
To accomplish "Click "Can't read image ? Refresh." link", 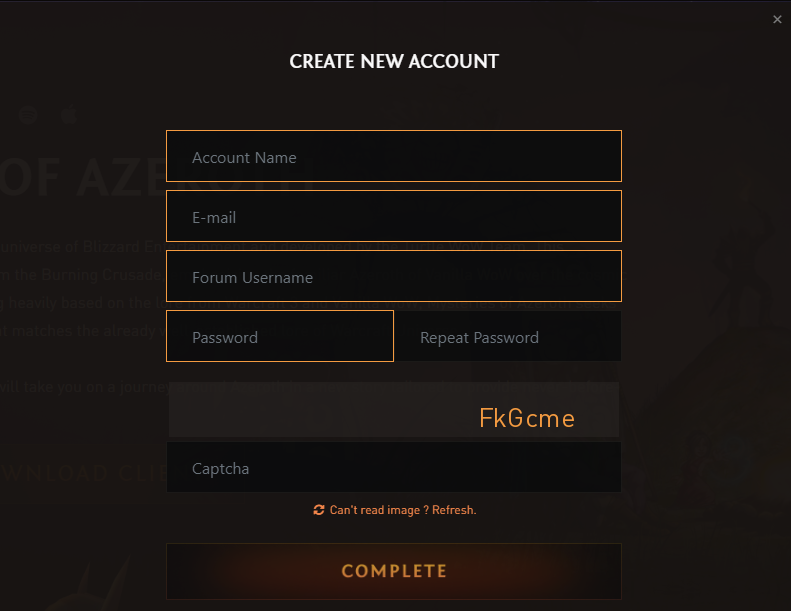I will click(x=402, y=510).
